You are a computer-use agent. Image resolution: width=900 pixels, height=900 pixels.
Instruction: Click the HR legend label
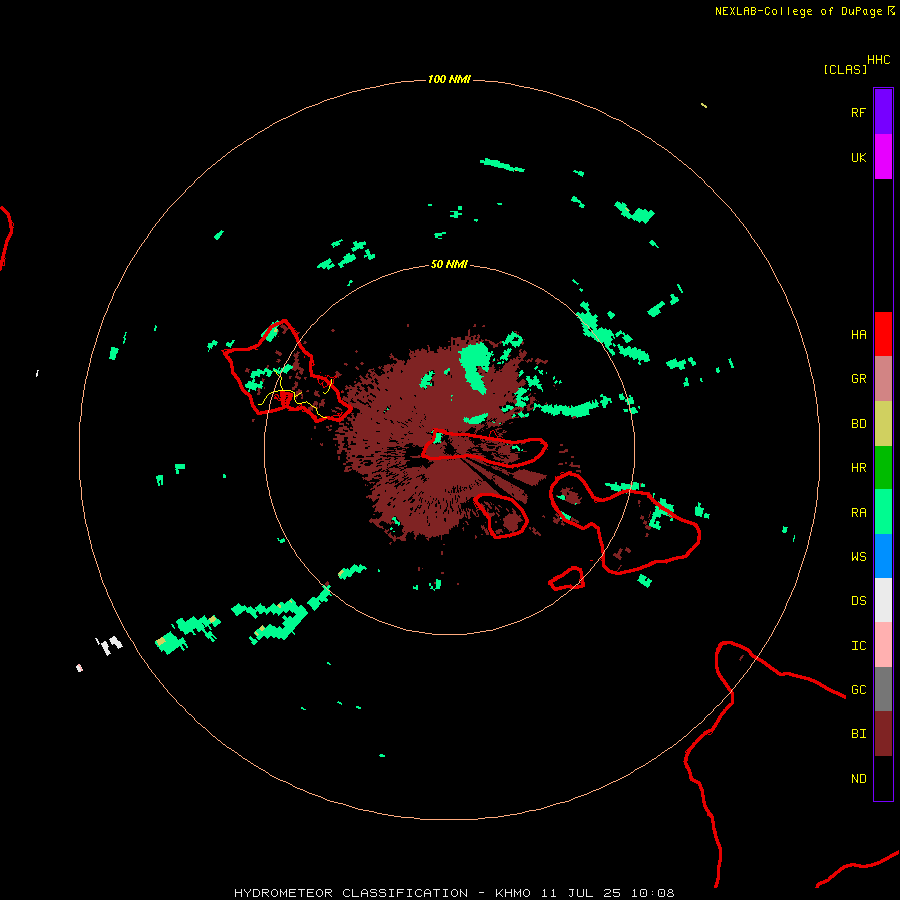coord(858,468)
